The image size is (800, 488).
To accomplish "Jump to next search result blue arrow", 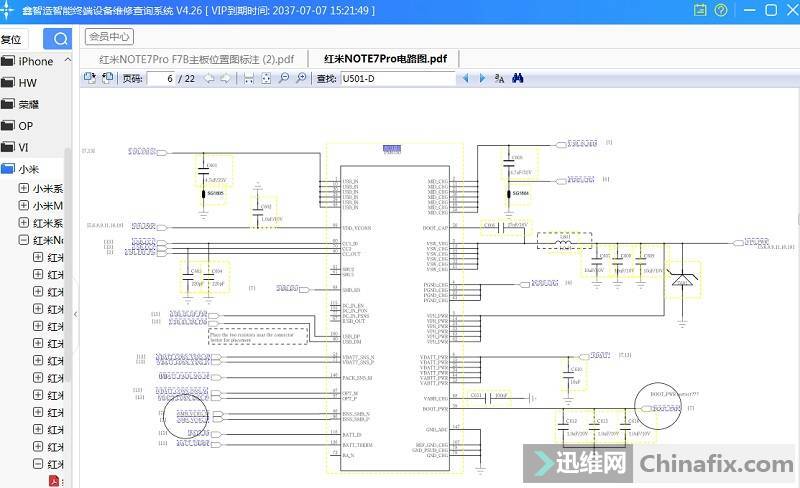I will point(481,78).
